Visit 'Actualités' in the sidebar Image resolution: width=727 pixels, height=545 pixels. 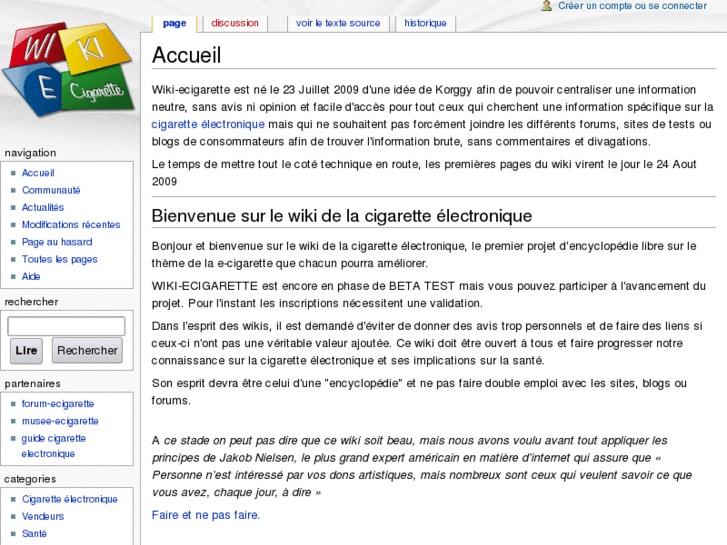click(x=43, y=207)
